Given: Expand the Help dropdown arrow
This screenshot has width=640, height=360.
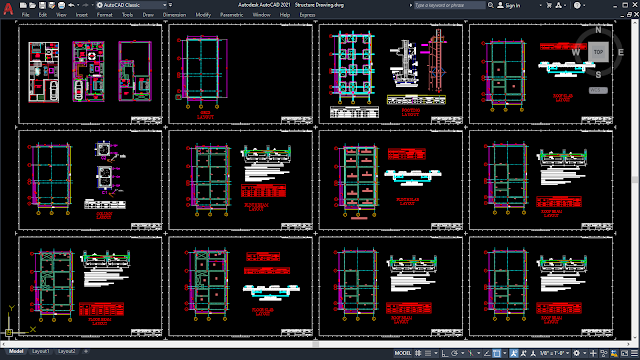Looking at the screenshot, I should coord(584,5).
